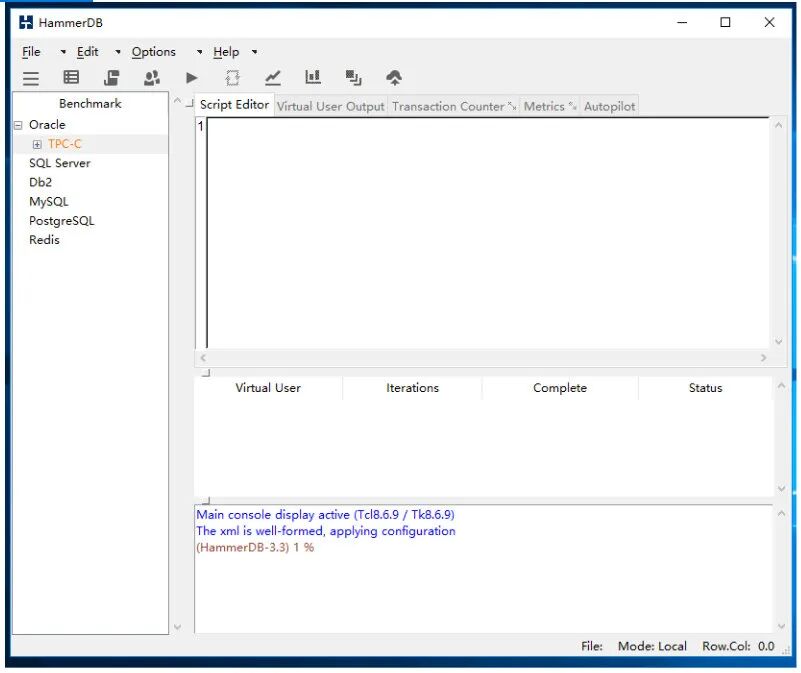Open the transaction counter line chart icon
Viewport: 801px width, 673px height.
point(273,78)
